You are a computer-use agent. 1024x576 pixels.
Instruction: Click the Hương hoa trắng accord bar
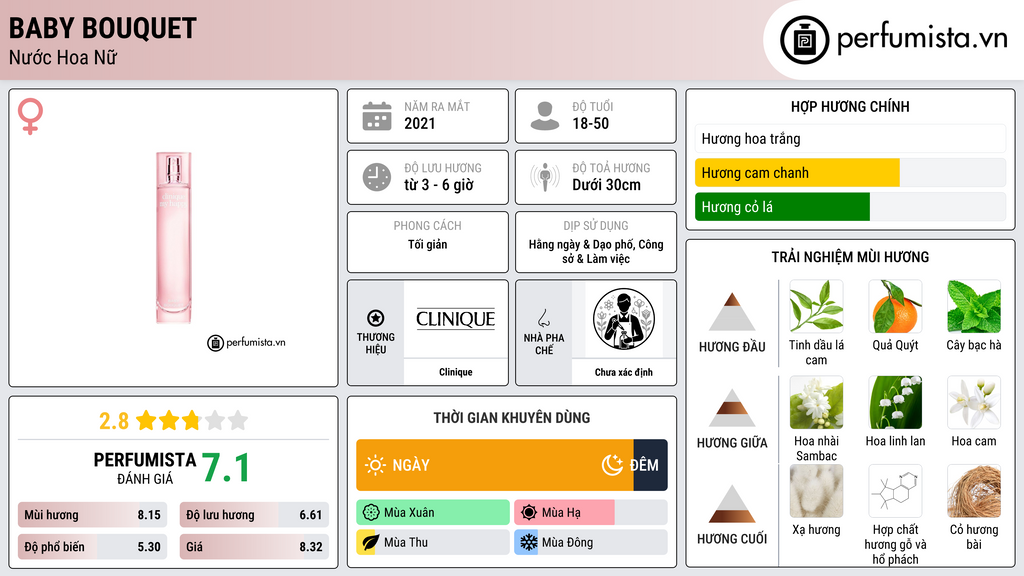point(850,138)
